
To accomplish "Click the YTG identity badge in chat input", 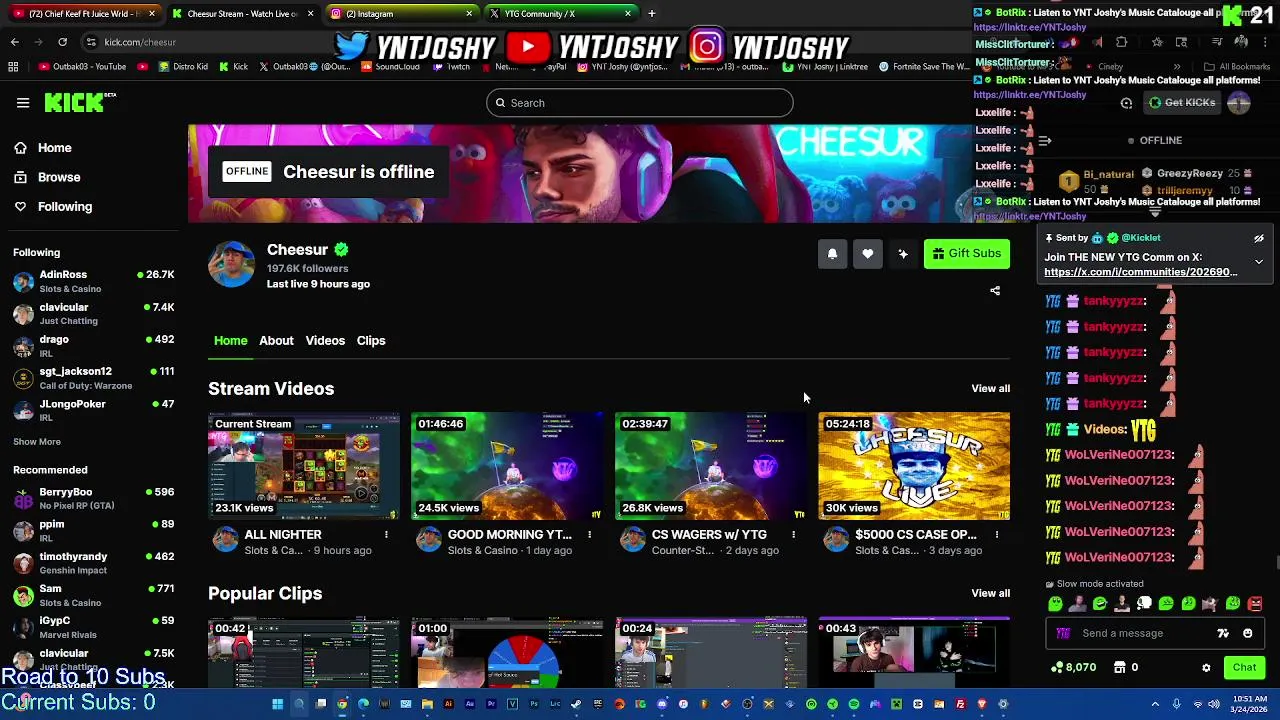I will (1063, 633).
